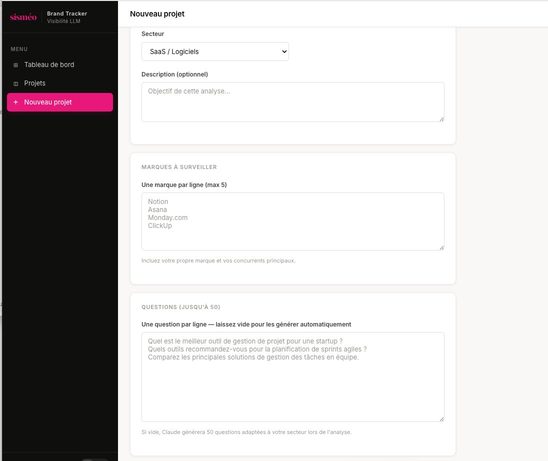Focus the brands list text area
The image size is (548, 461).
293,221
